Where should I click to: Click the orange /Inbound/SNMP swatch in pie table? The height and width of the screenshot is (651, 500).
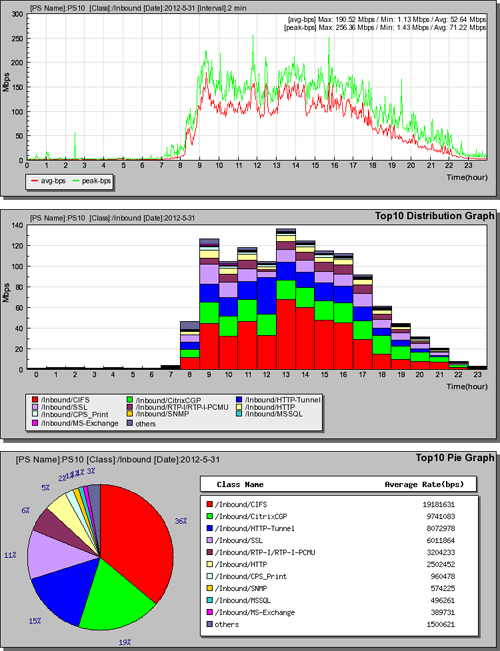click(210, 588)
